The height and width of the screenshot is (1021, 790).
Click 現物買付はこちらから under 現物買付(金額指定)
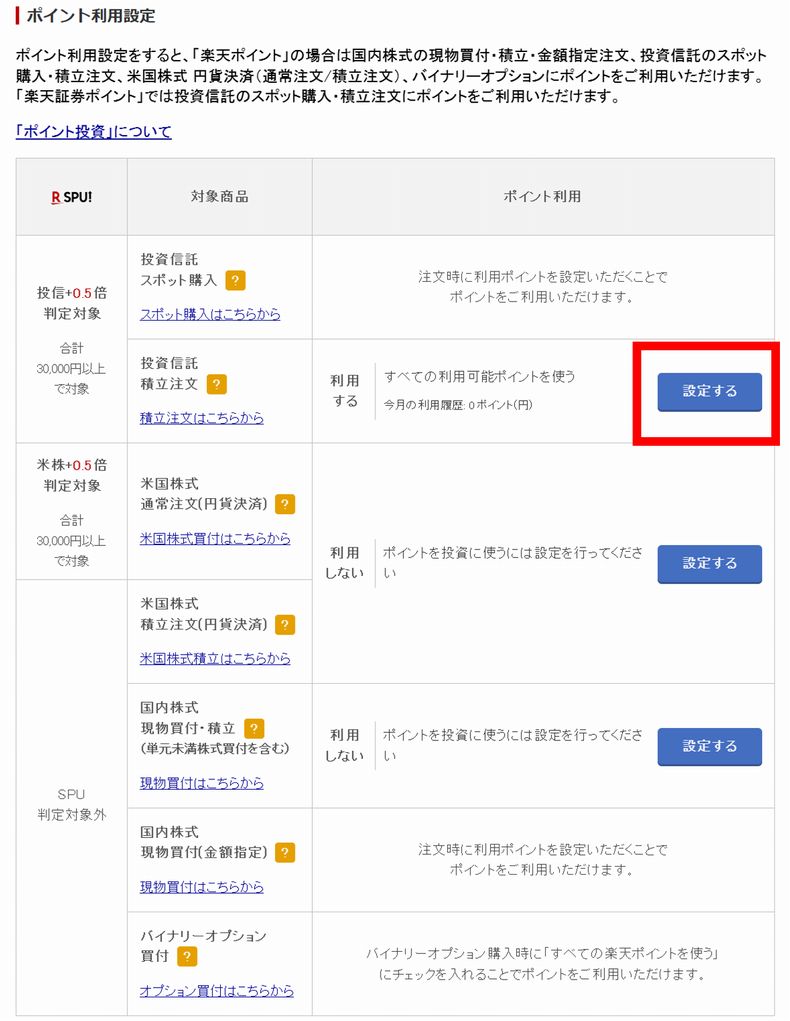200,888
